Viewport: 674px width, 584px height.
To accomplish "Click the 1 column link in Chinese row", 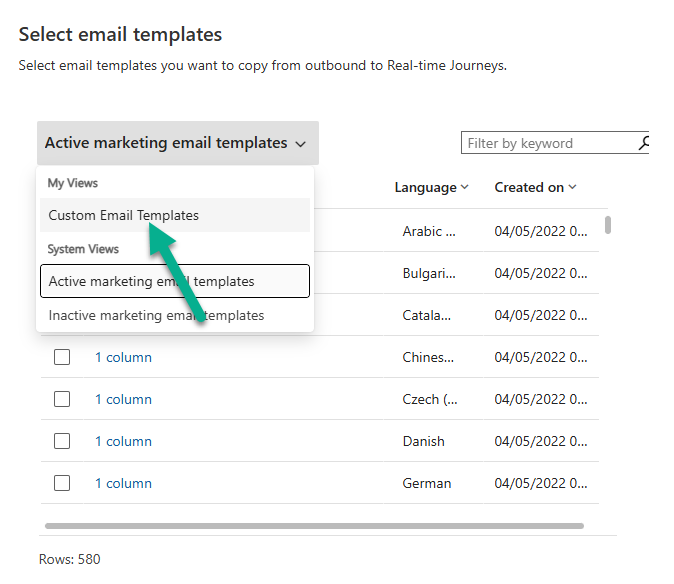I will coord(123,357).
